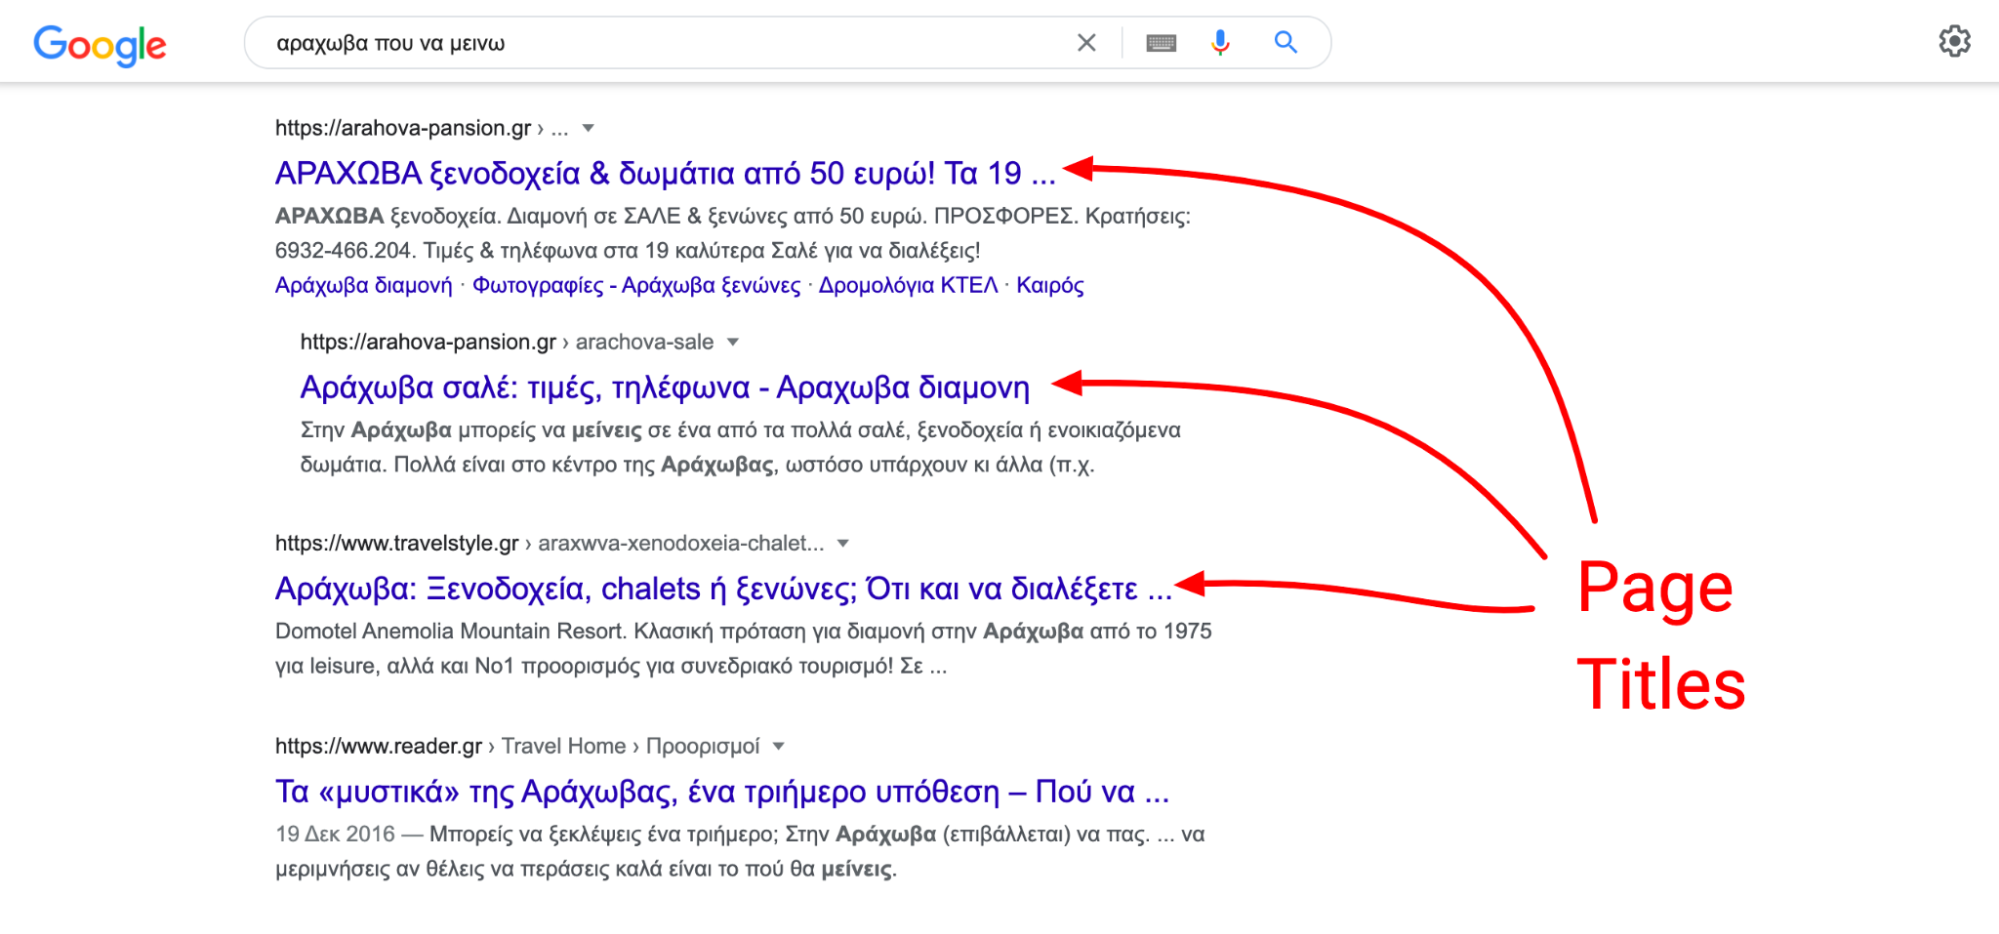Open result 'Τα «μυστικά» της Αράχωβας'

(x=722, y=792)
